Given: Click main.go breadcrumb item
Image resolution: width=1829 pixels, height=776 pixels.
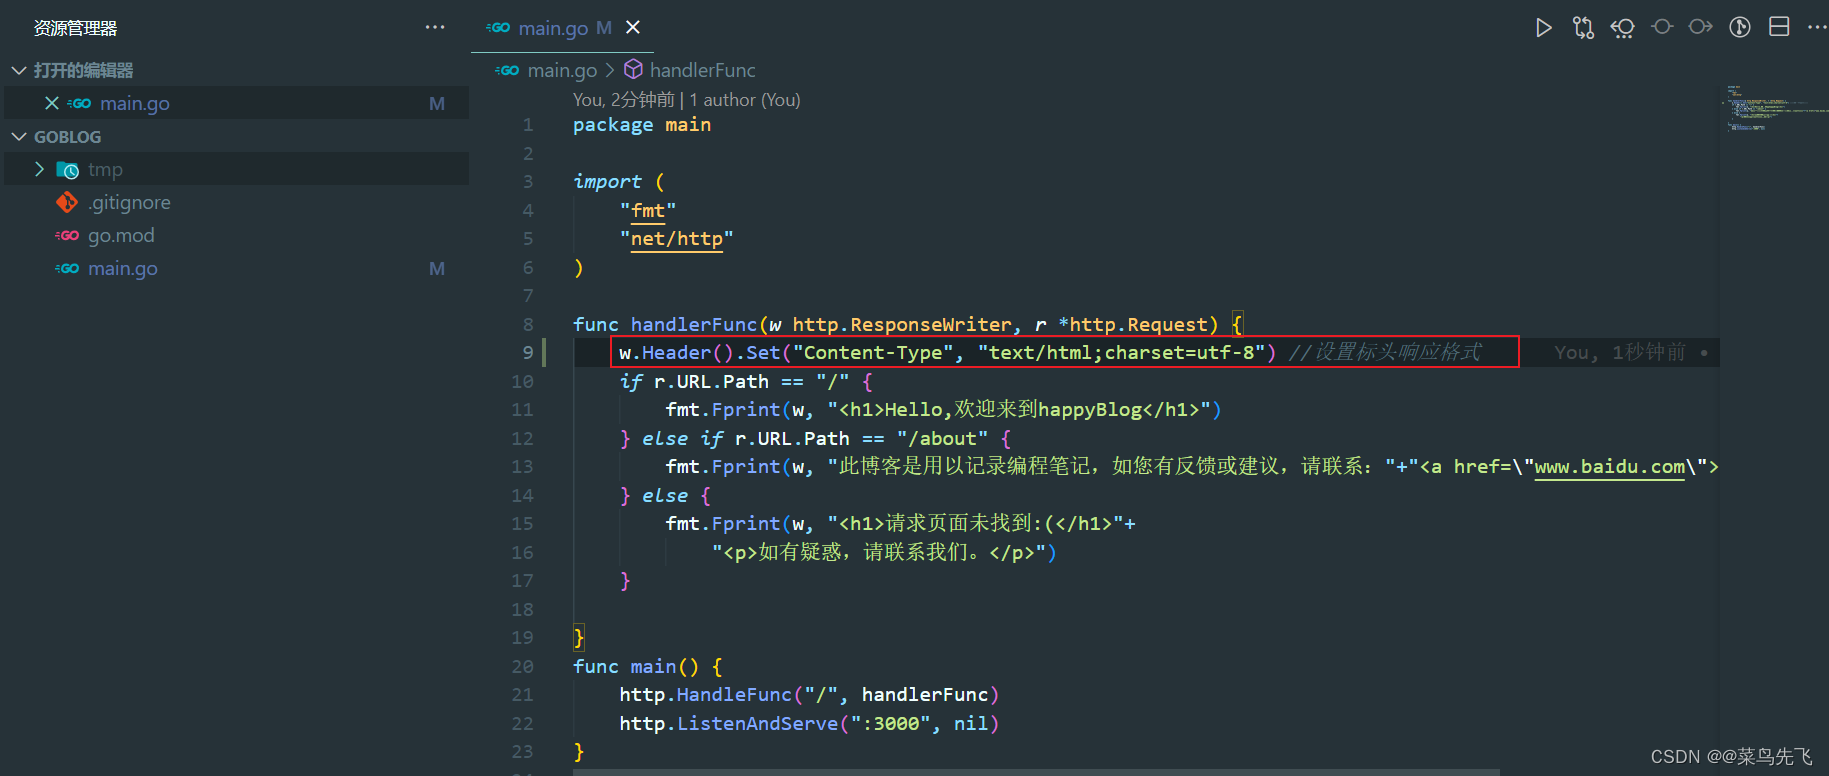Looking at the screenshot, I should (562, 70).
